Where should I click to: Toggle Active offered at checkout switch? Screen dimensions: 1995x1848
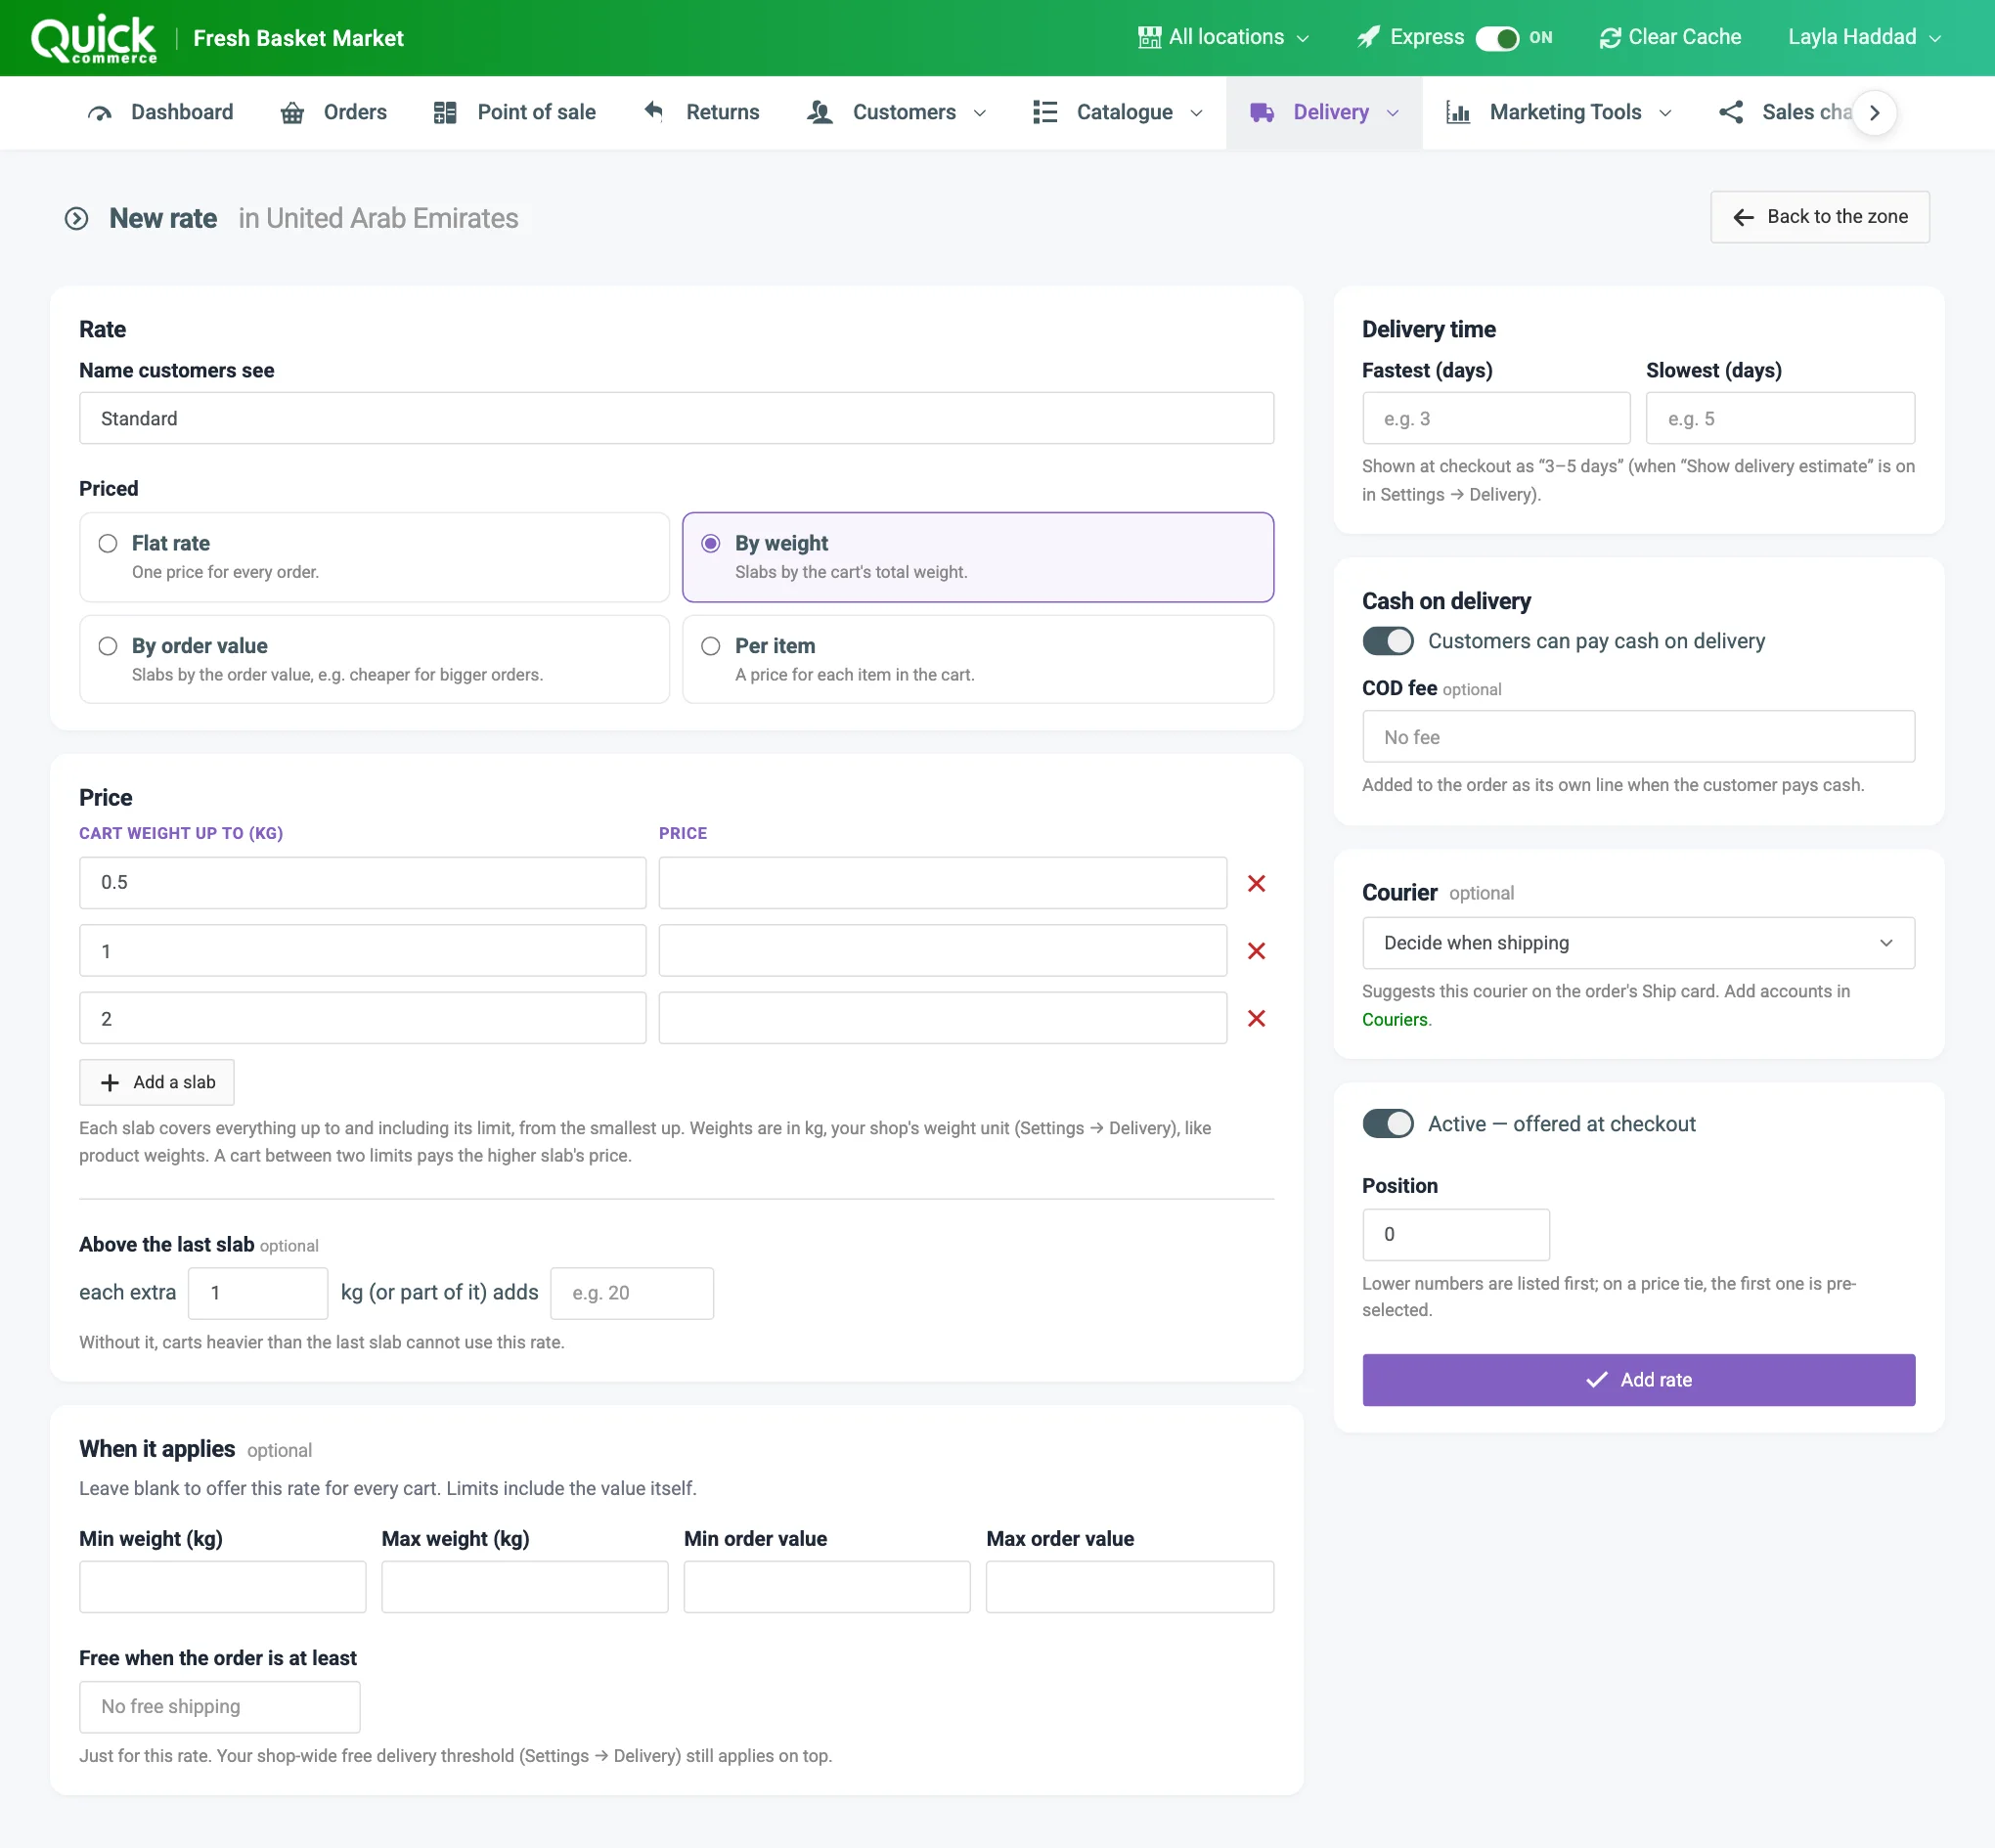[1388, 1124]
